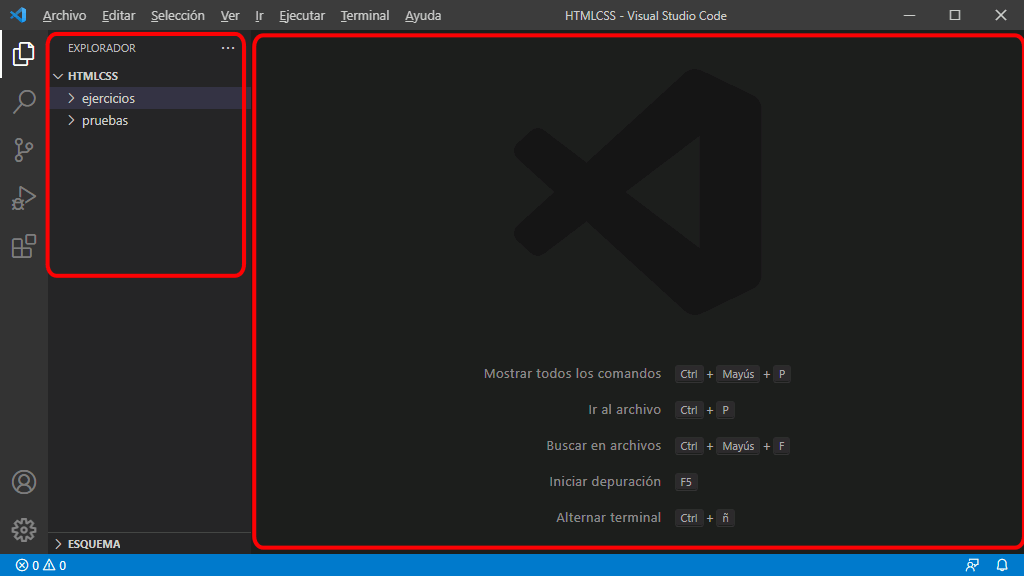The image size is (1024, 576).
Task: Open the Editar menu
Action: click(x=119, y=15)
